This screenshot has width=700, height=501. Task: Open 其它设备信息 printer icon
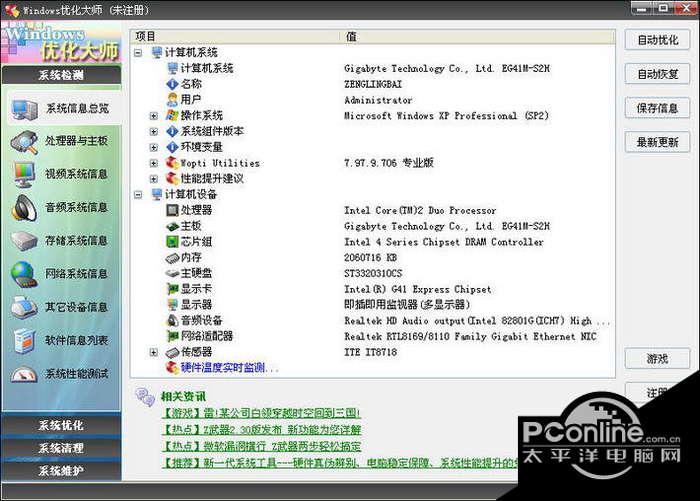24,307
